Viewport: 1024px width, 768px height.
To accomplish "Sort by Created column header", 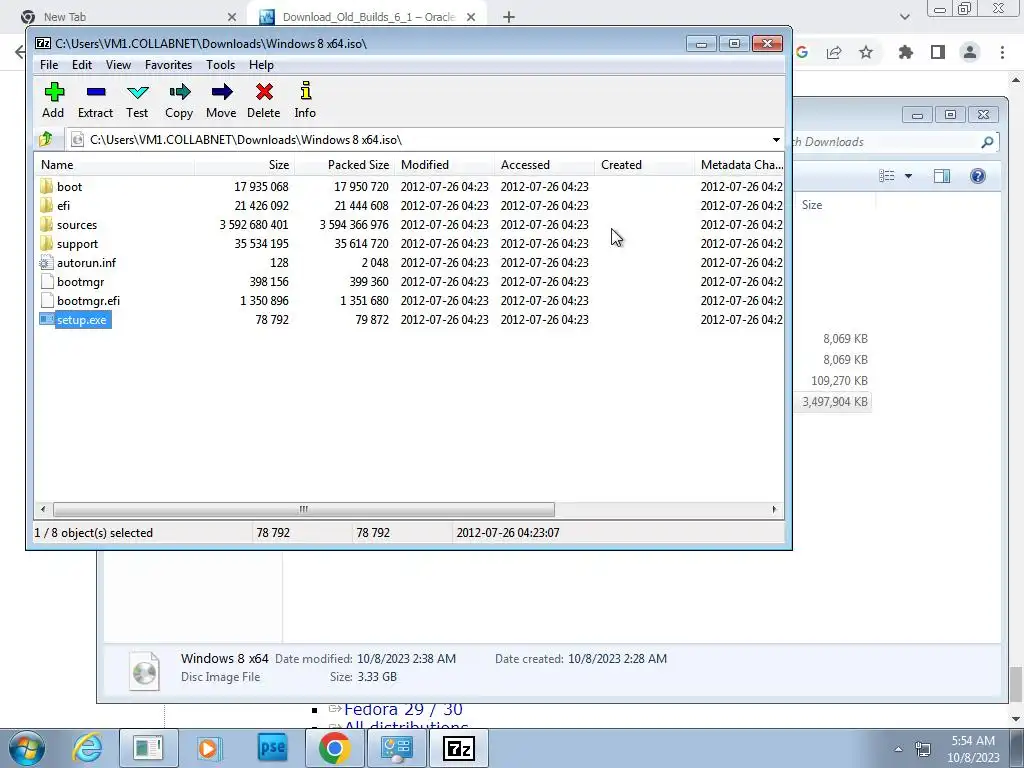I will pos(645,165).
